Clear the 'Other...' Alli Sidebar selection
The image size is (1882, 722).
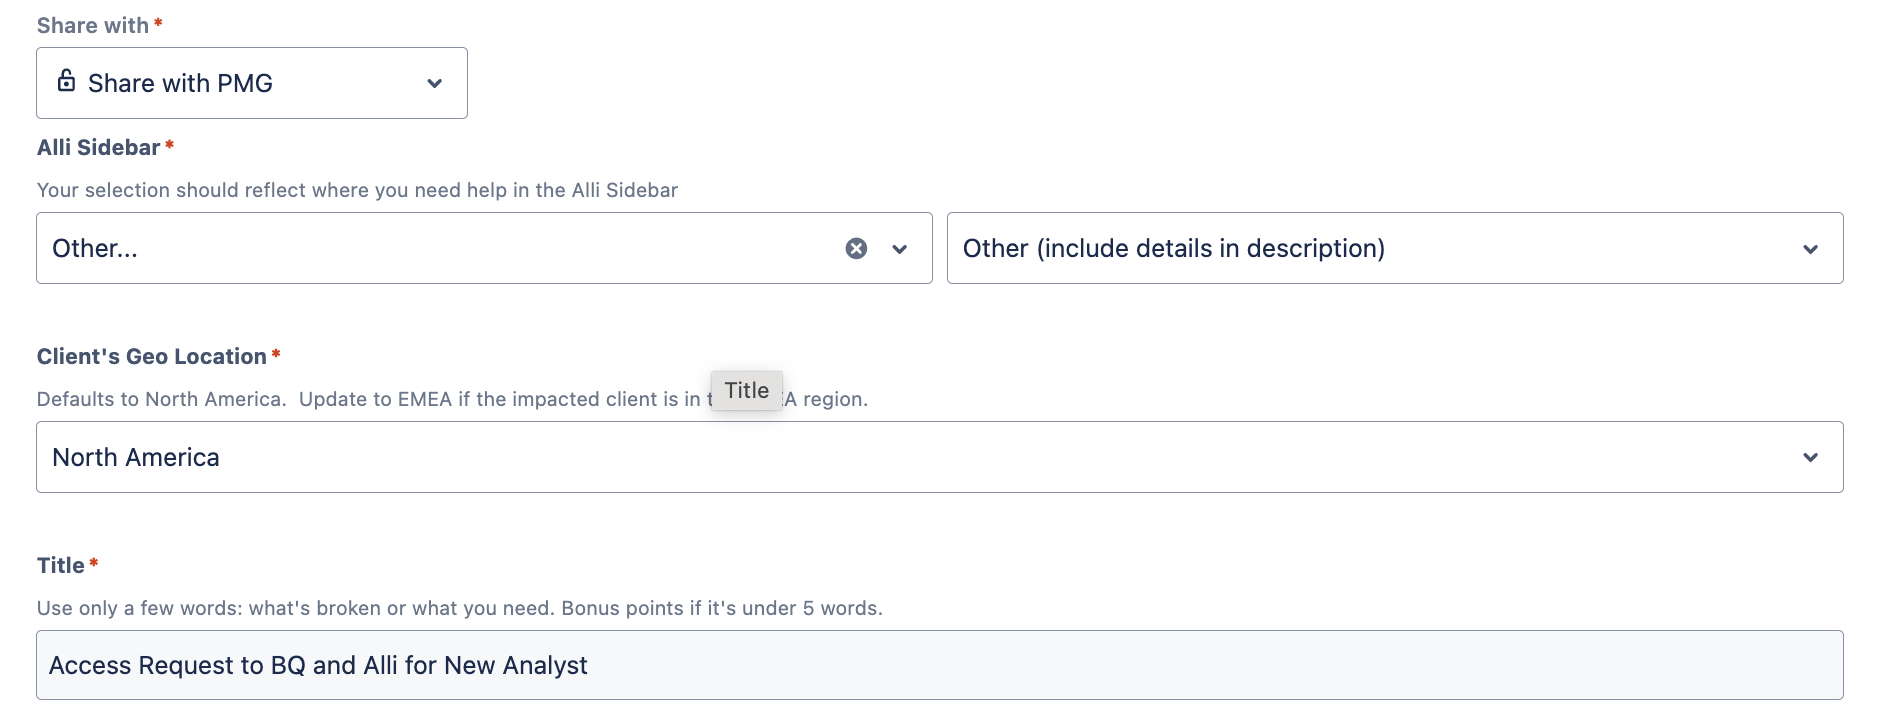point(857,247)
